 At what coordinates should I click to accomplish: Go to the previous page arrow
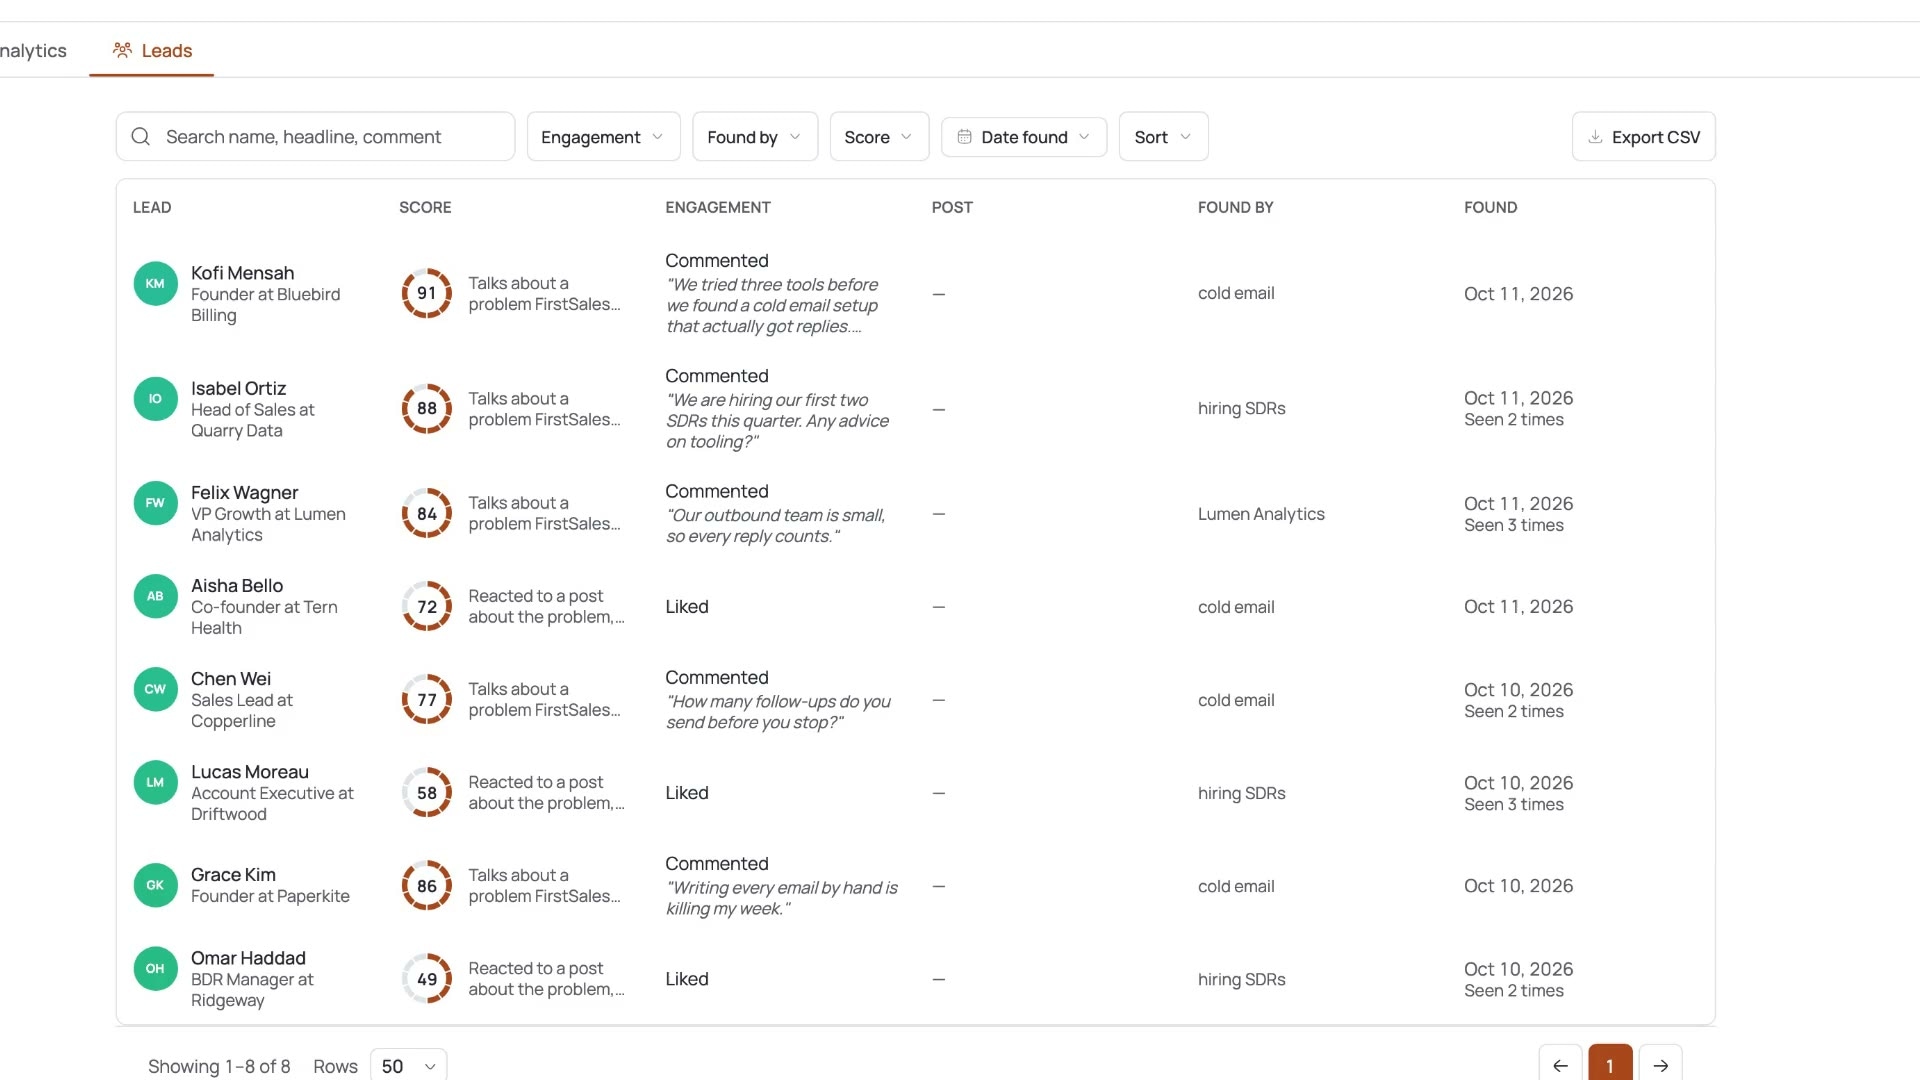[1560, 1065]
